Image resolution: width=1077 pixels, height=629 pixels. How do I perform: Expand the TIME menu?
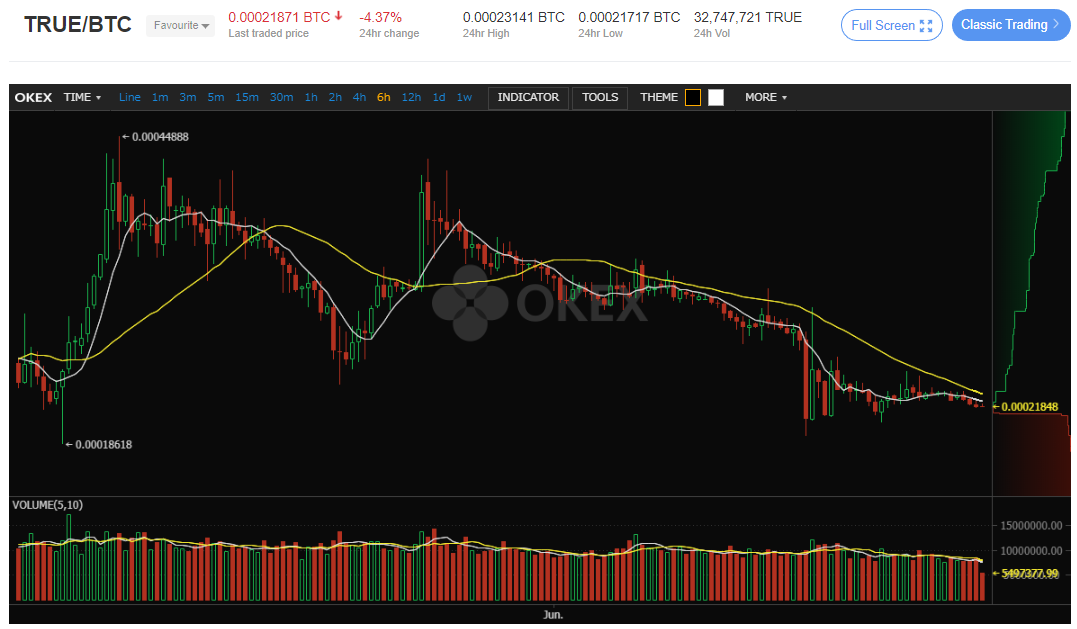click(x=82, y=98)
